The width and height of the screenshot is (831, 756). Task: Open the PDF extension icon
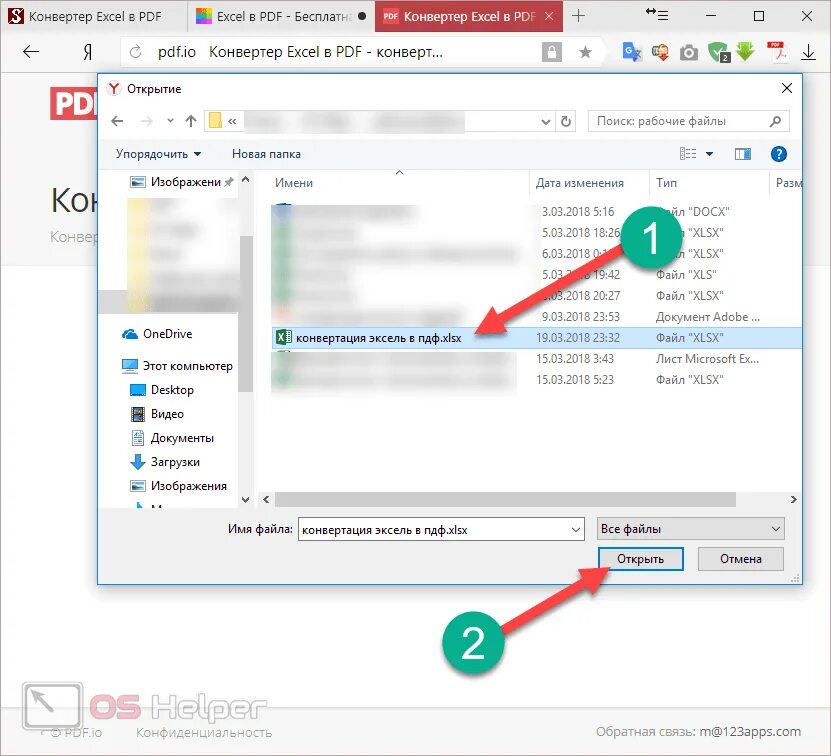(x=777, y=52)
